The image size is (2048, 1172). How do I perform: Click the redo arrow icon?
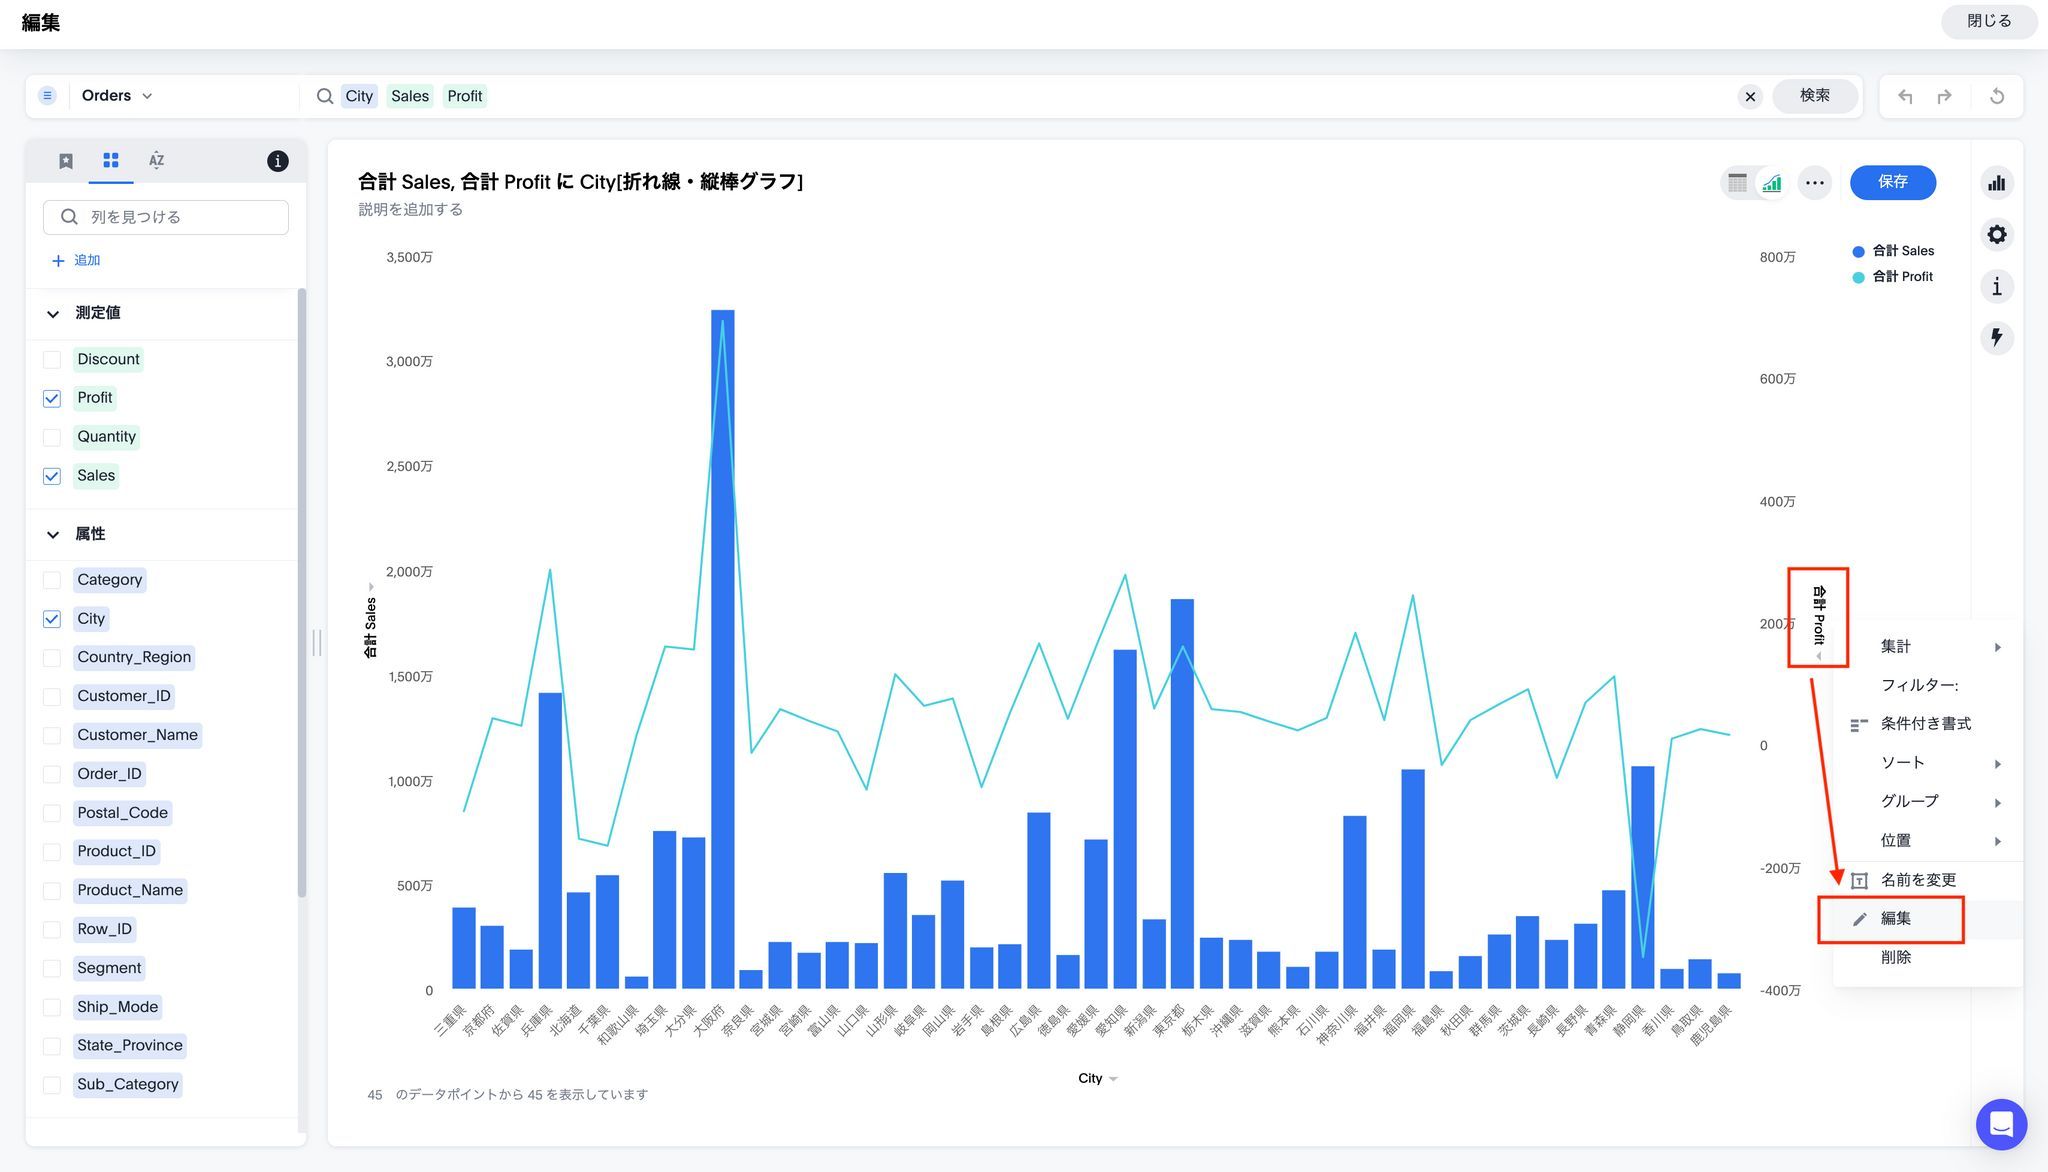pyautogui.click(x=1944, y=97)
